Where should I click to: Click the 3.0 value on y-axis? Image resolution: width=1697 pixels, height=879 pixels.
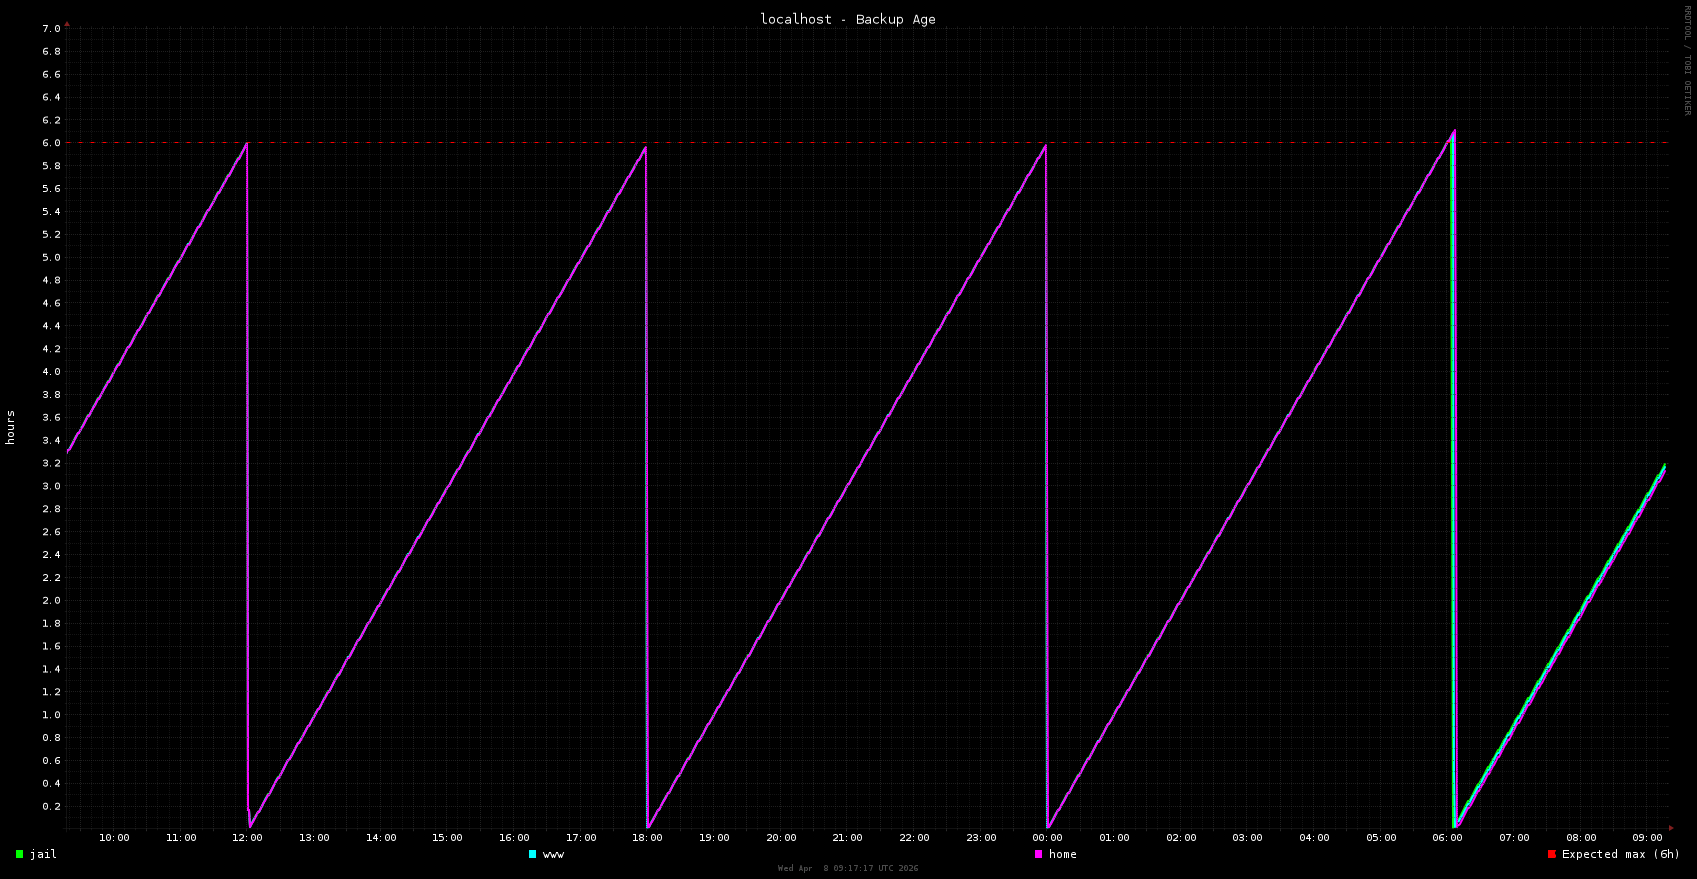pos(51,486)
